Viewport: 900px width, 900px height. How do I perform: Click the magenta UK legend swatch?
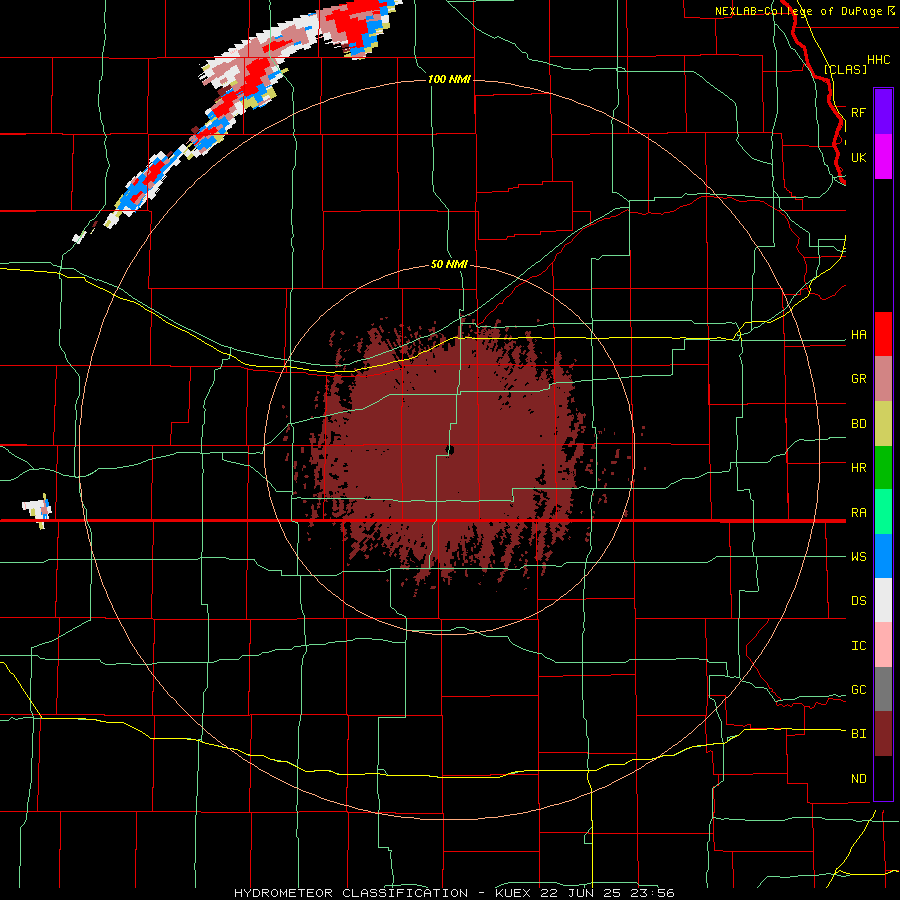point(883,157)
